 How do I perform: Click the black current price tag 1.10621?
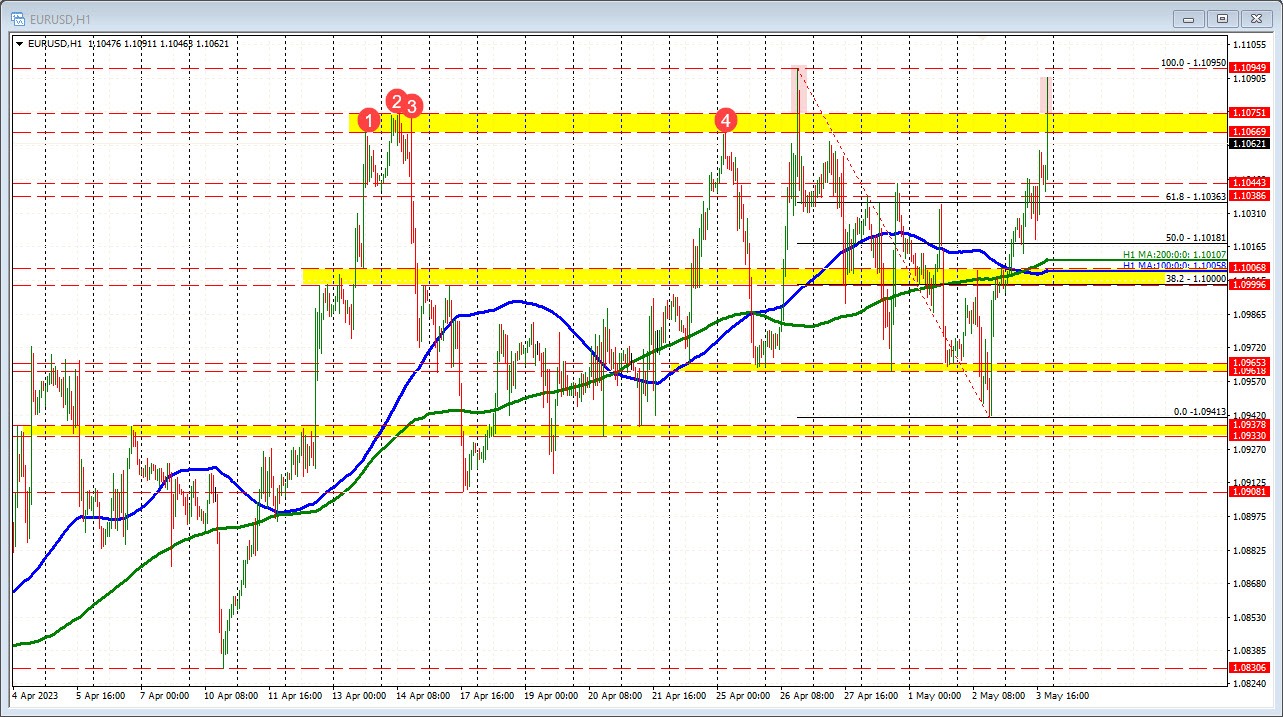pos(1252,143)
